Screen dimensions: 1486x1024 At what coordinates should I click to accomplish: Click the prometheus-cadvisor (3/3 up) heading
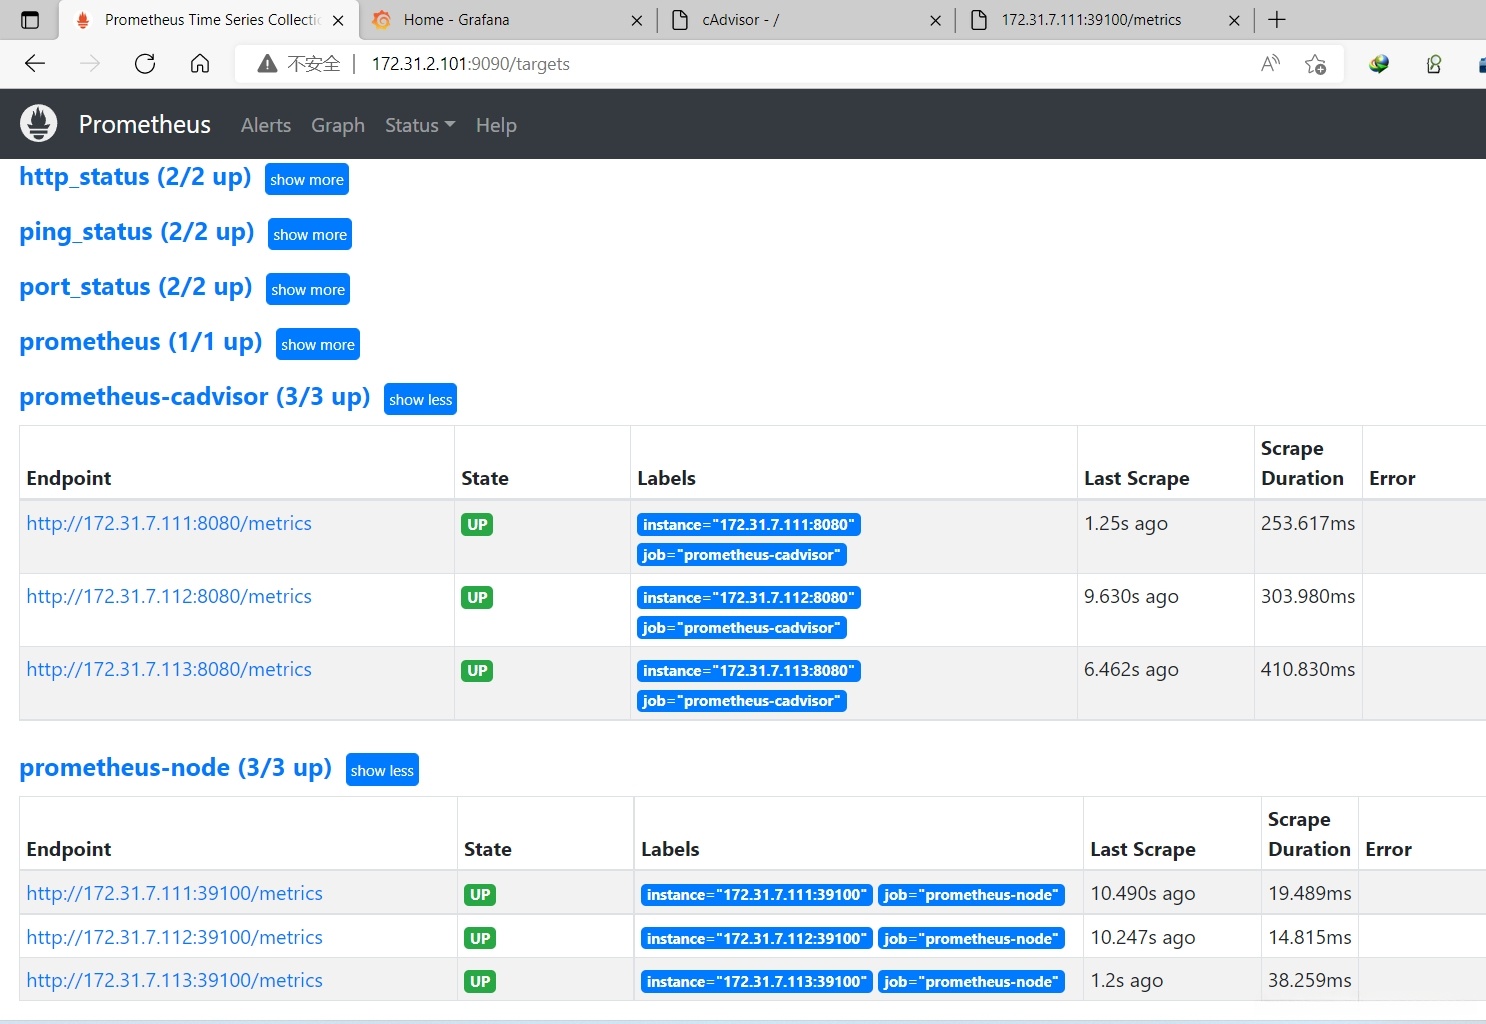[195, 397]
